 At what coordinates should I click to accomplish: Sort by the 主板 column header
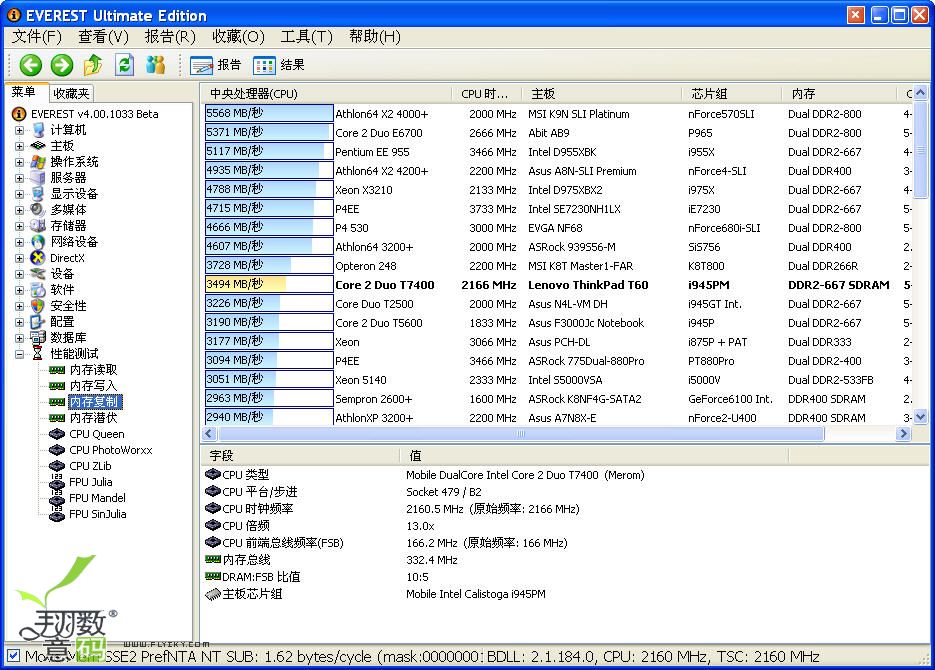[603, 94]
